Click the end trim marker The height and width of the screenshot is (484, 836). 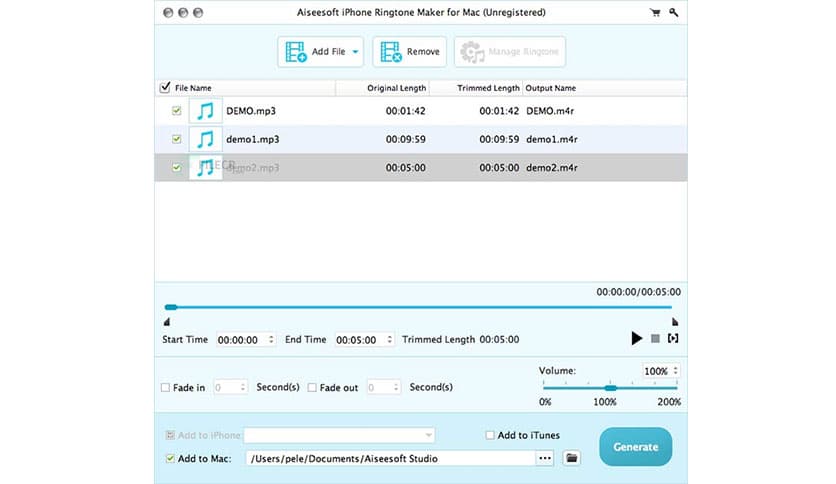tap(674, 321)
